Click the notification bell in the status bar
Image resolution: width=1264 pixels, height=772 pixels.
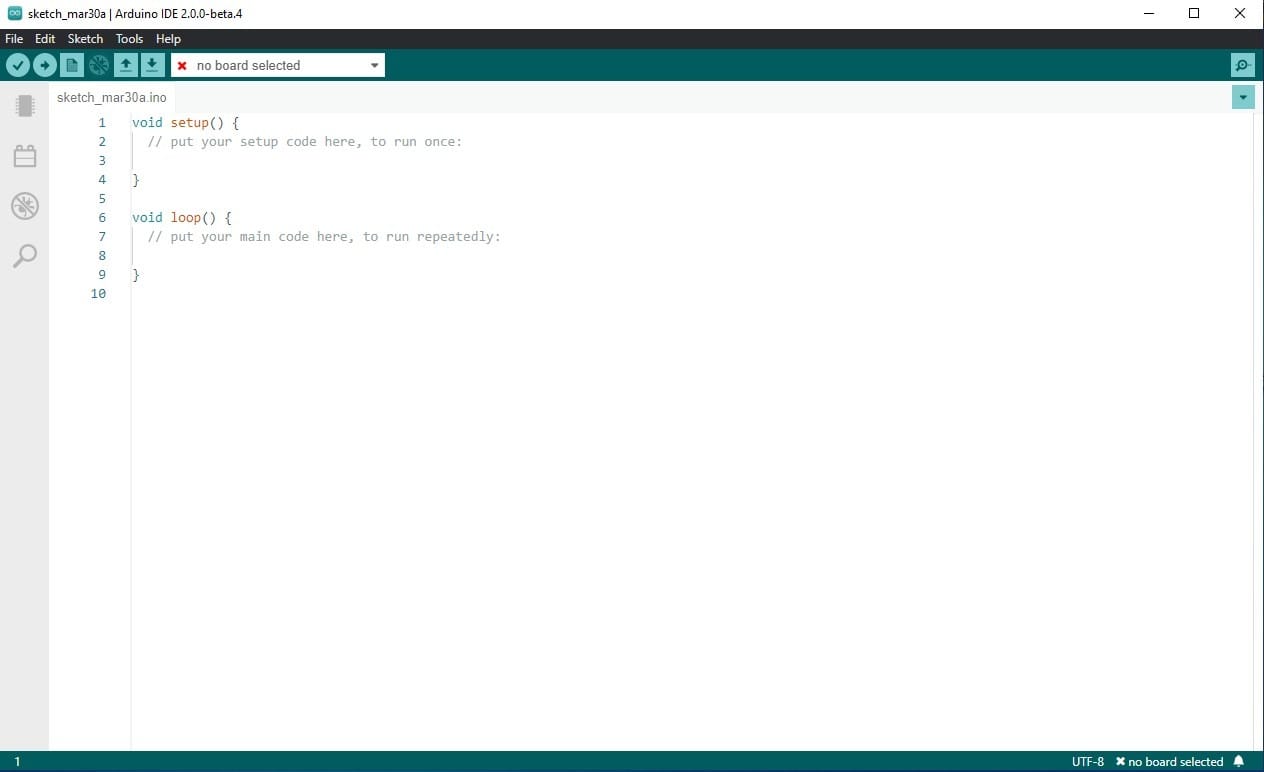coord(1239,761)
